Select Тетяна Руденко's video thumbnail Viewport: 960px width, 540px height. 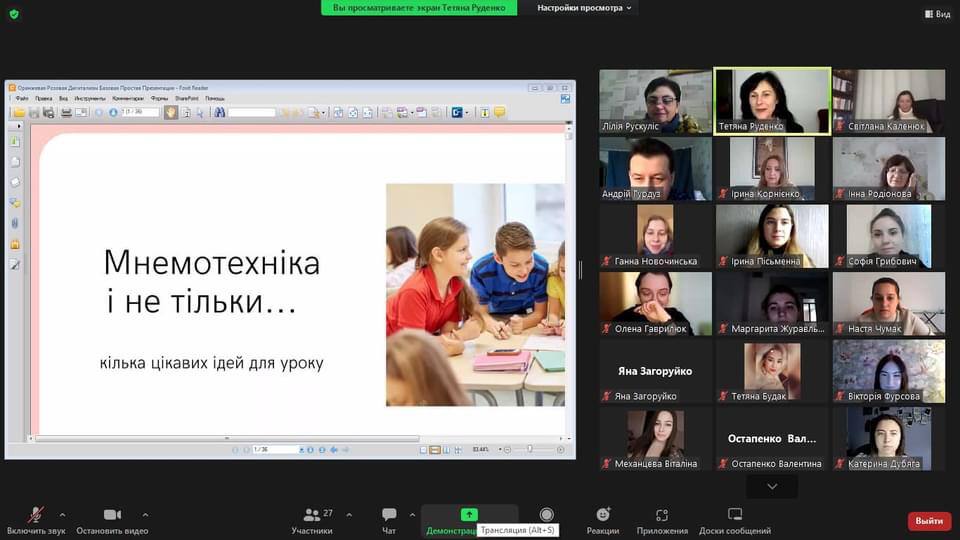click(772, 100)
